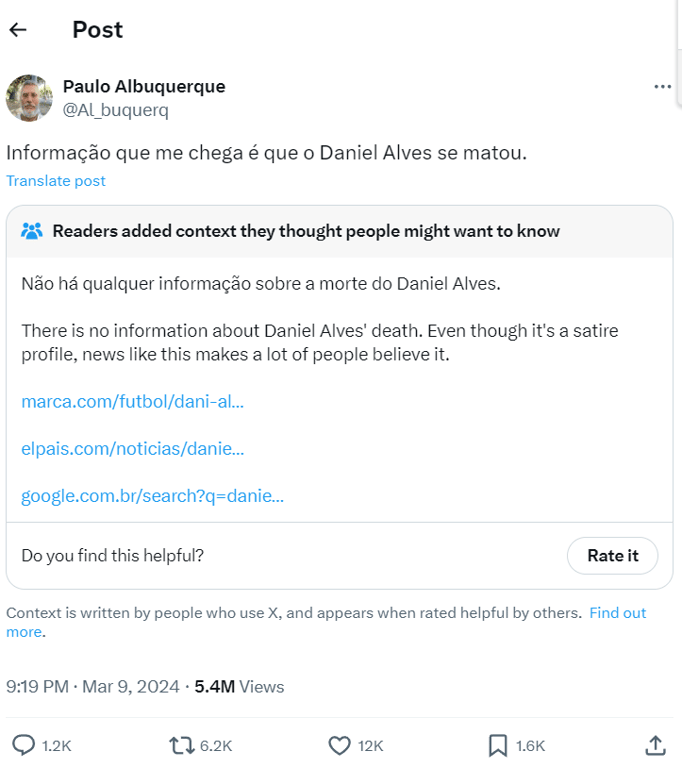Click the Find out more link
682x768 pixels.
point(617,613)
